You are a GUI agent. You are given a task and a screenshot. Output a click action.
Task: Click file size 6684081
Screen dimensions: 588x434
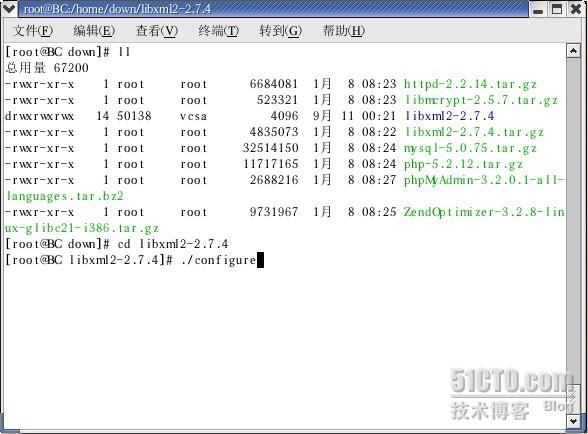pyautogui.click(x=274, y=84)
